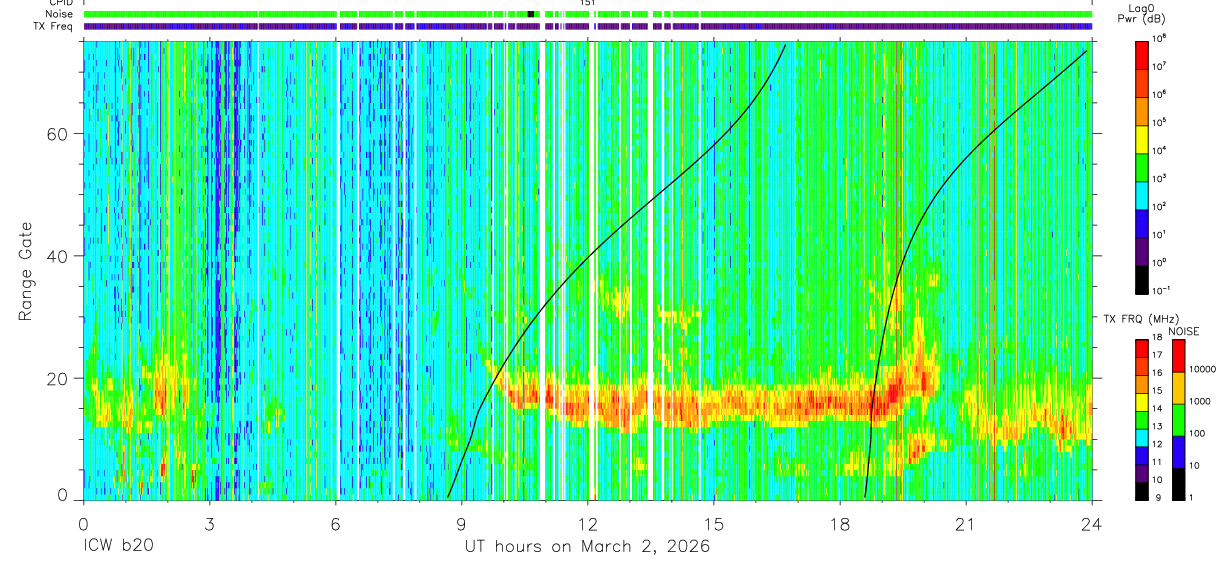Pick the black bottom segment of the NOISE colorbar
Viewport: 1228px width, 567px height.
tap(1178, 484)
